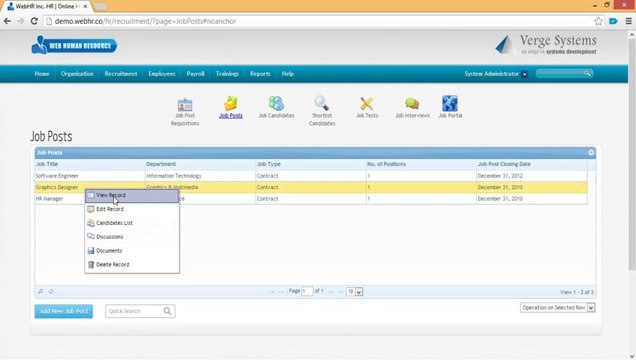Open the browser menu icon
Screen dimensions: 636x360
tap(628, 21)
